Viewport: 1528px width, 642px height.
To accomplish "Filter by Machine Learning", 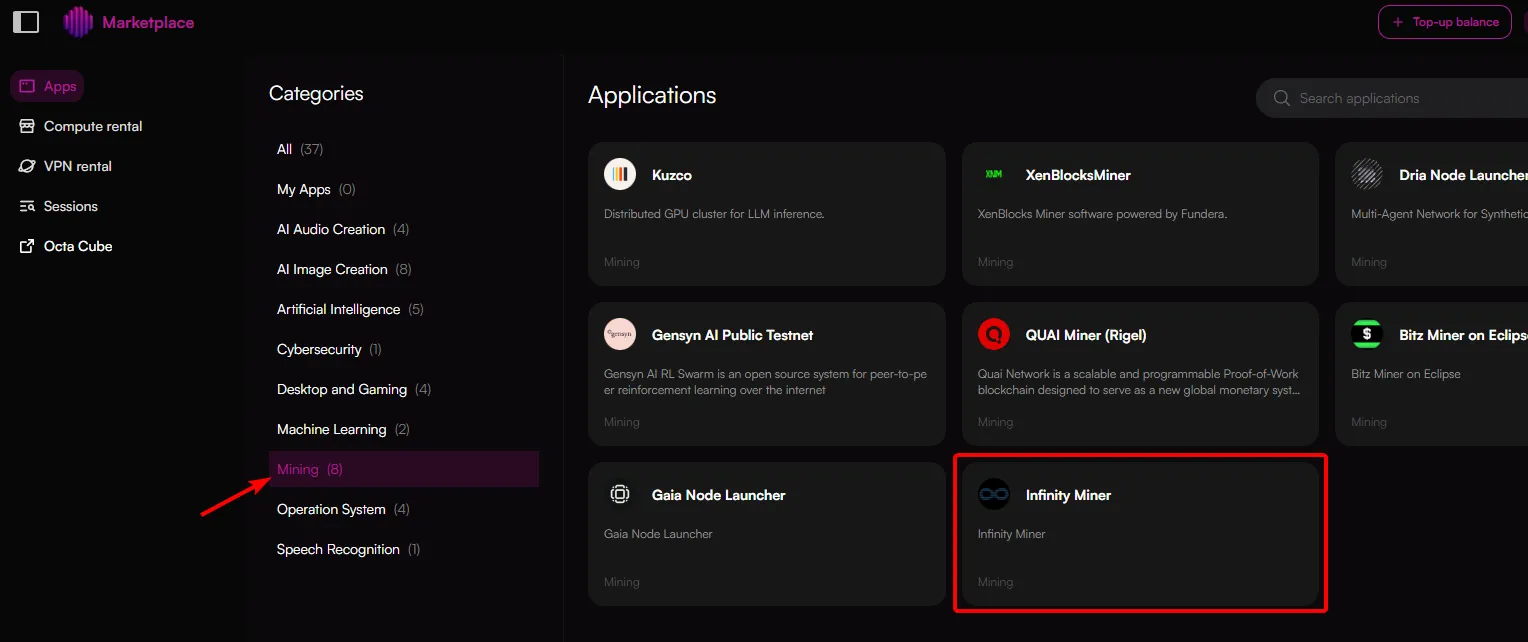I will pyautogui.click(x=343, y=429).
